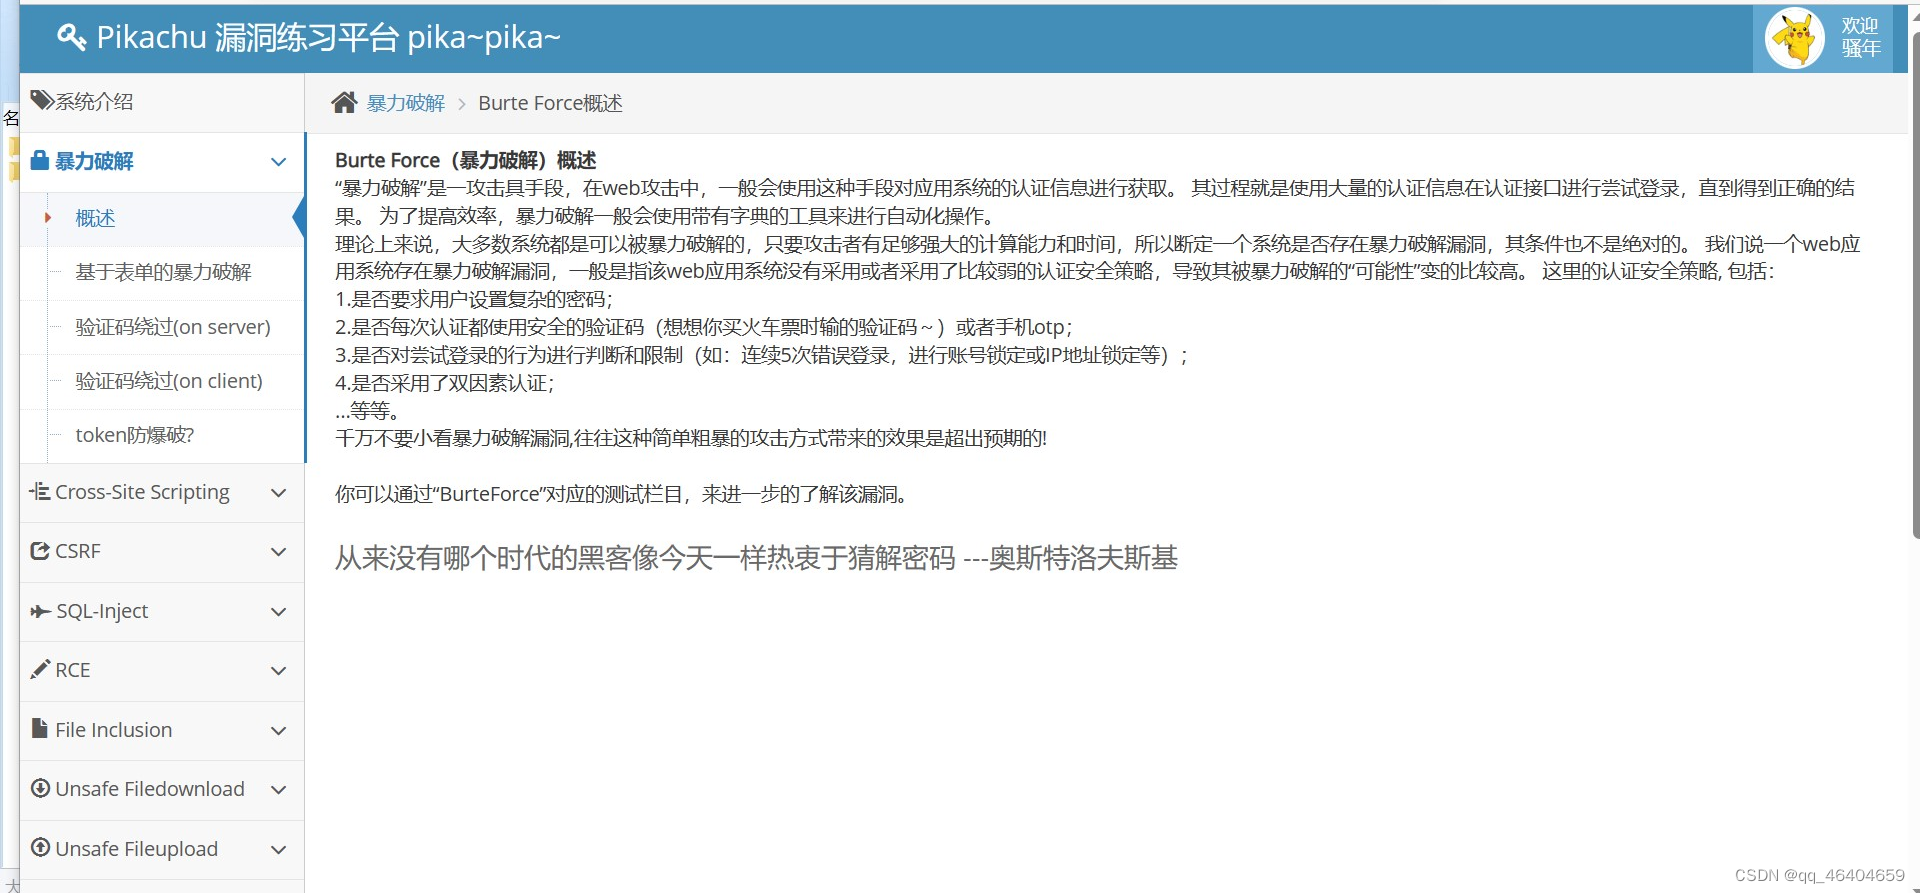Open RCE menu label

click(x=73, y=670)
